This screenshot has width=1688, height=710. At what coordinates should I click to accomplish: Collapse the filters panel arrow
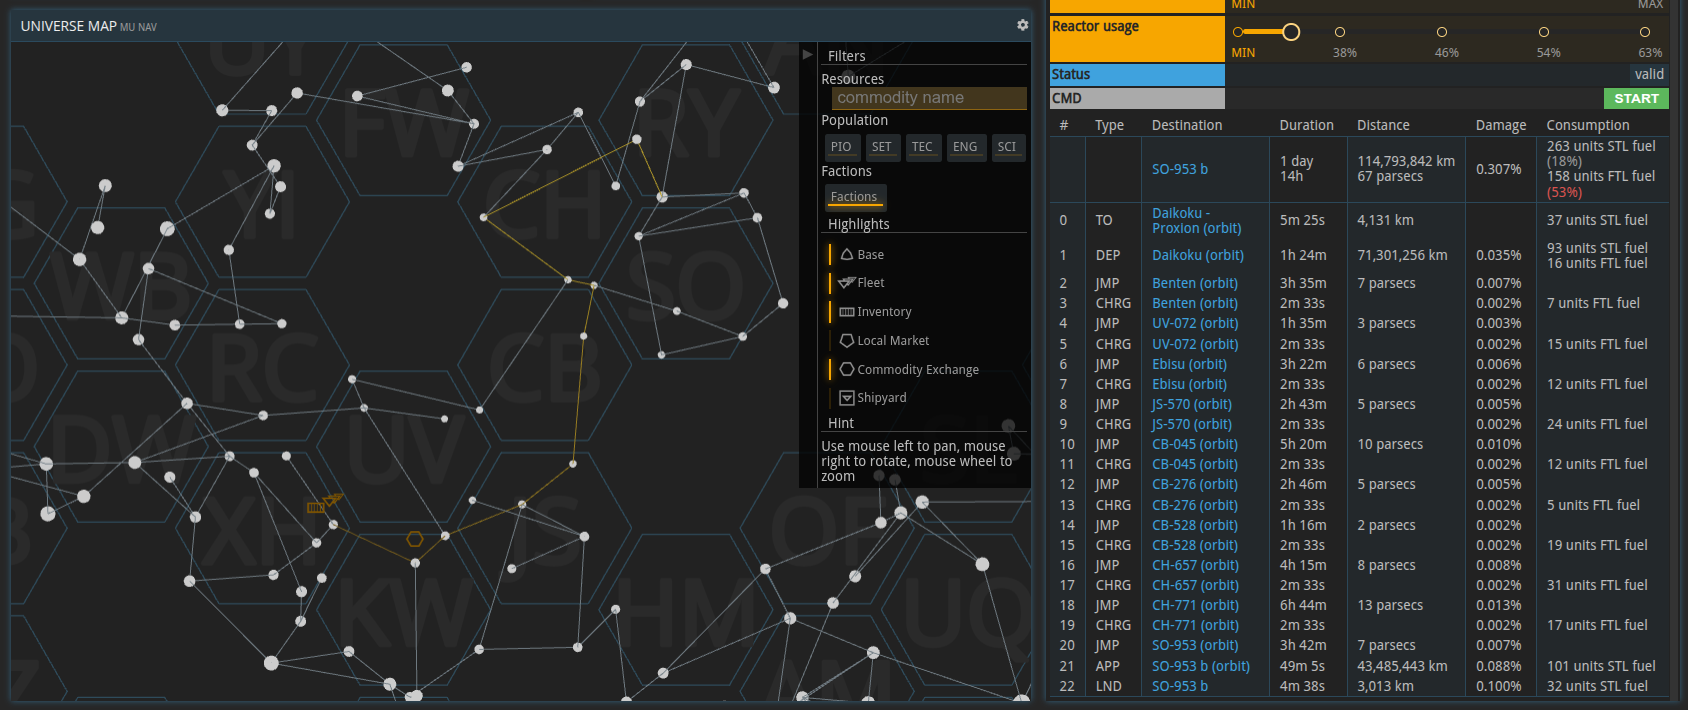coord(808,54)
